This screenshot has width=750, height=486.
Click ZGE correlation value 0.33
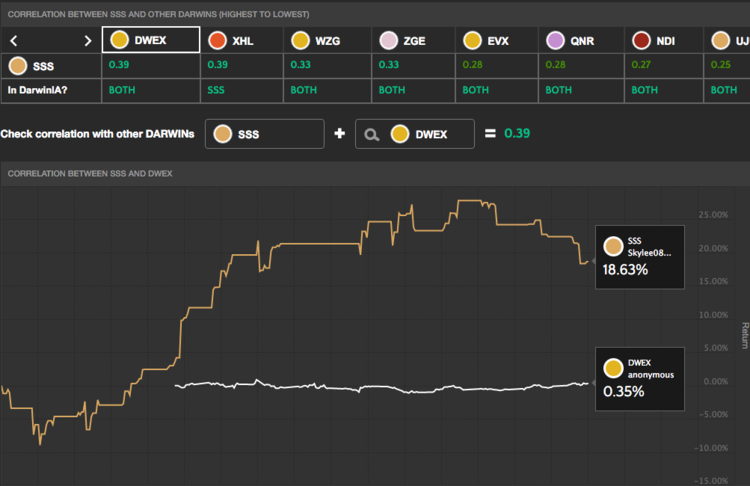pyautogui.click(x=388, y=65)
